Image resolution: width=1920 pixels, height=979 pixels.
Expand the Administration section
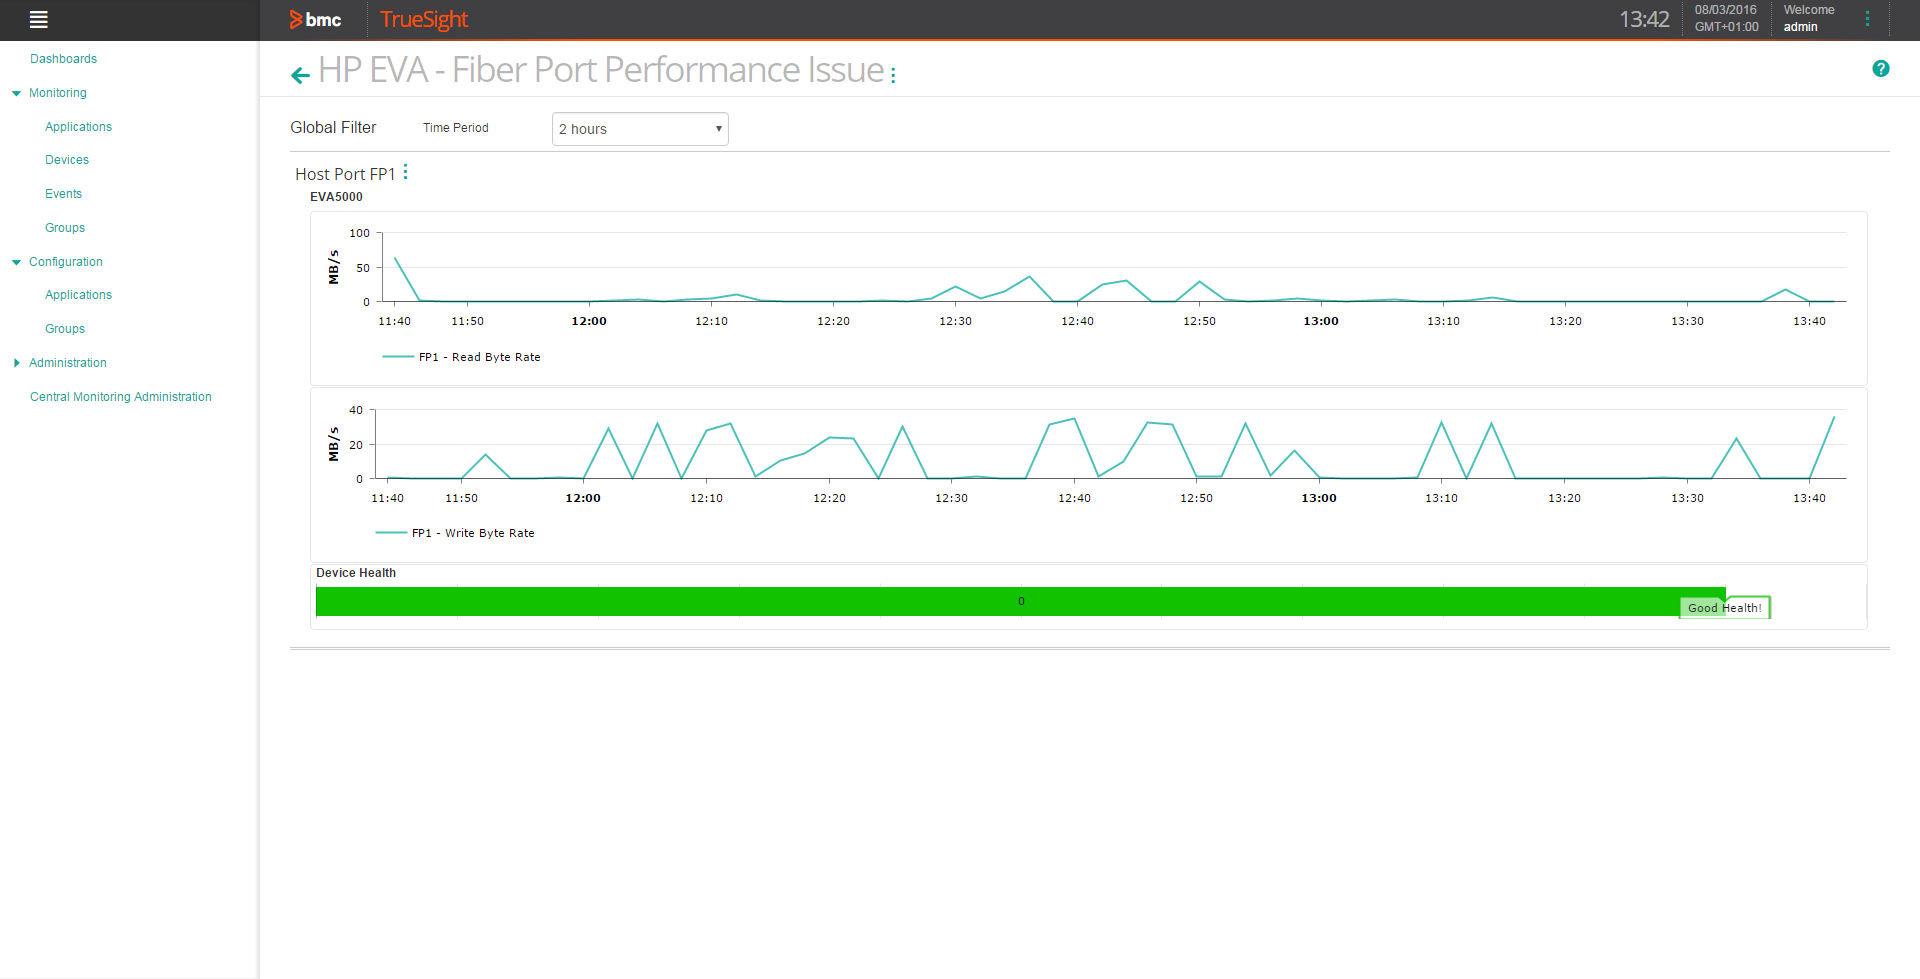(16, 363)
